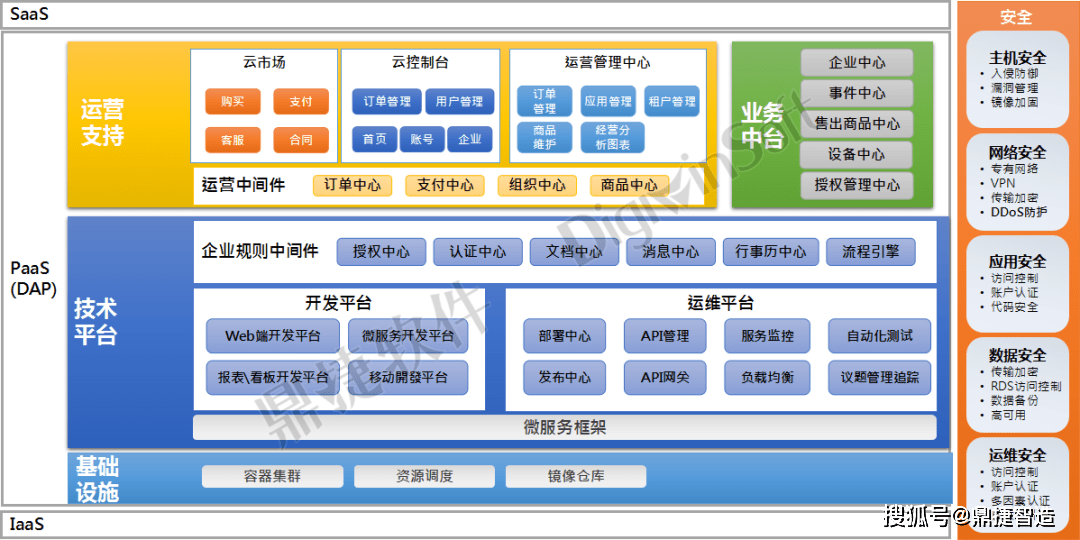Click the PaaS (DAP) label

pyautogui.click(x=34, y=278)
